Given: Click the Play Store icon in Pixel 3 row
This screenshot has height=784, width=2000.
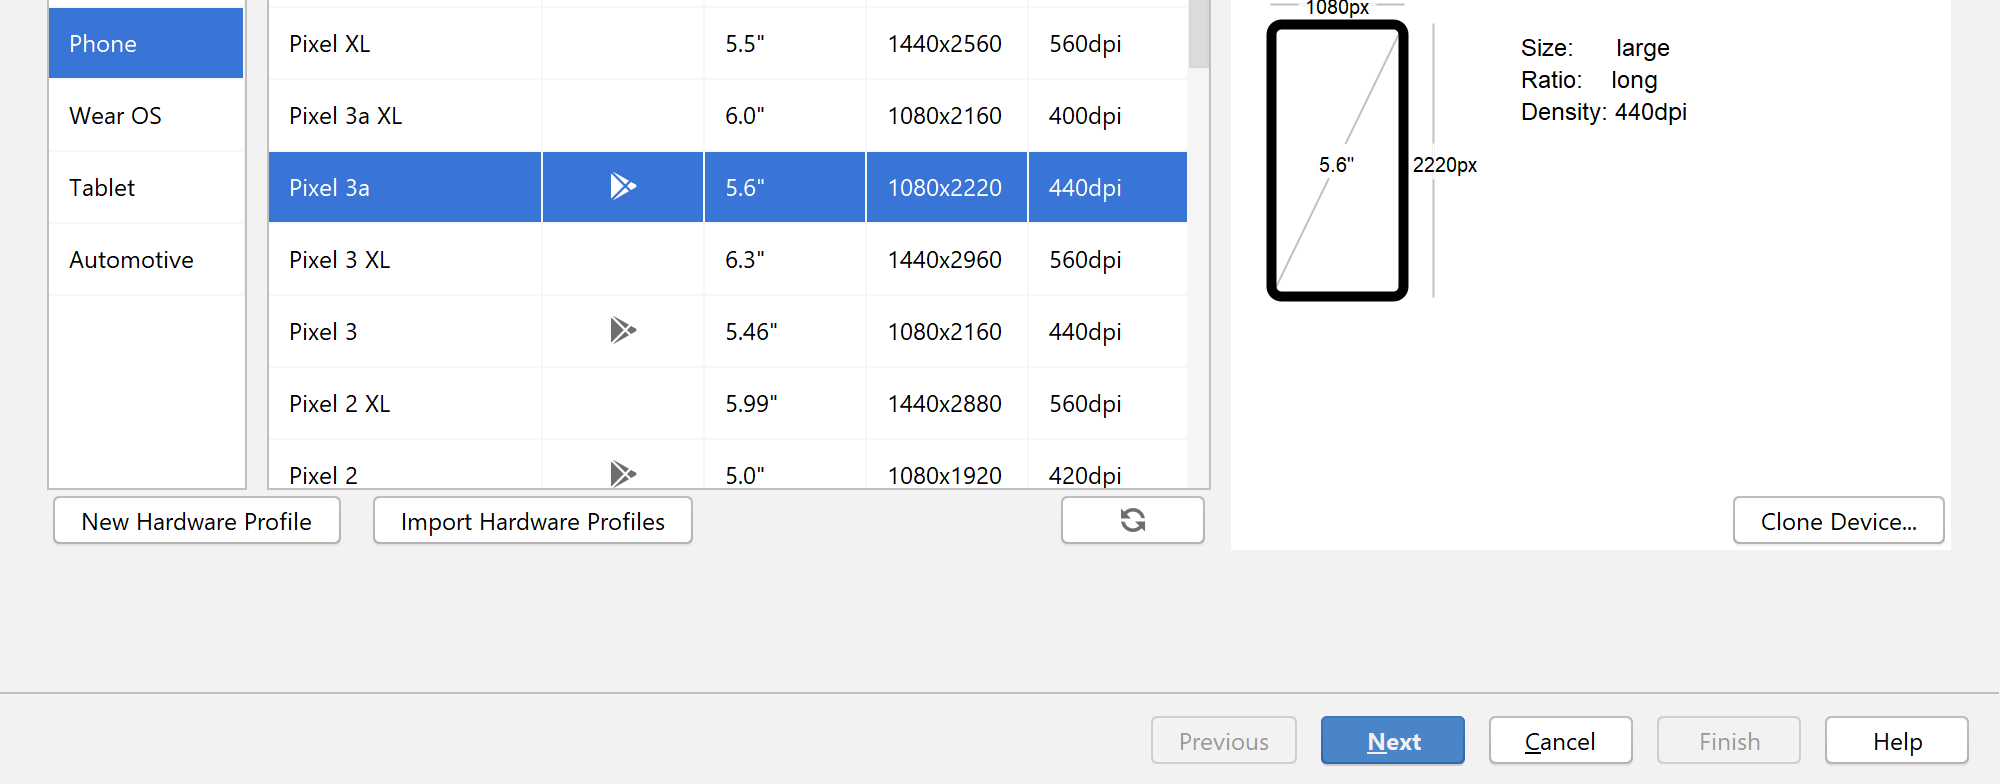Looking at the screenshot, I should click(x=623, y=330).
